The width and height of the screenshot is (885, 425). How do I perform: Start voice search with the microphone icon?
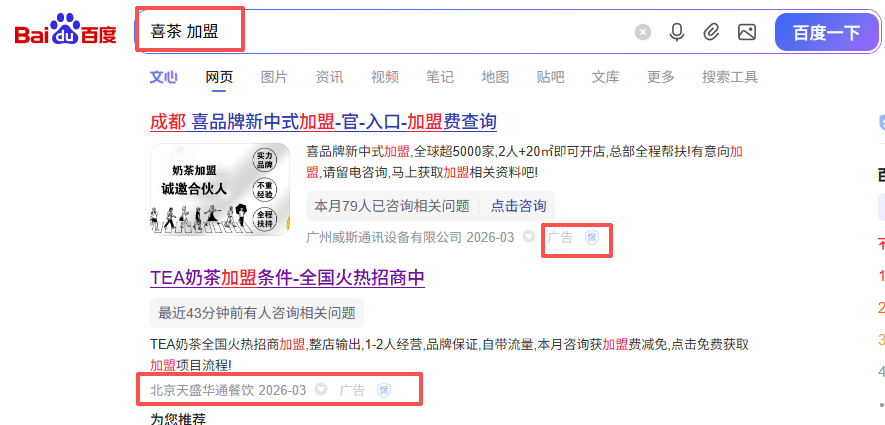(x=677, y=32)
